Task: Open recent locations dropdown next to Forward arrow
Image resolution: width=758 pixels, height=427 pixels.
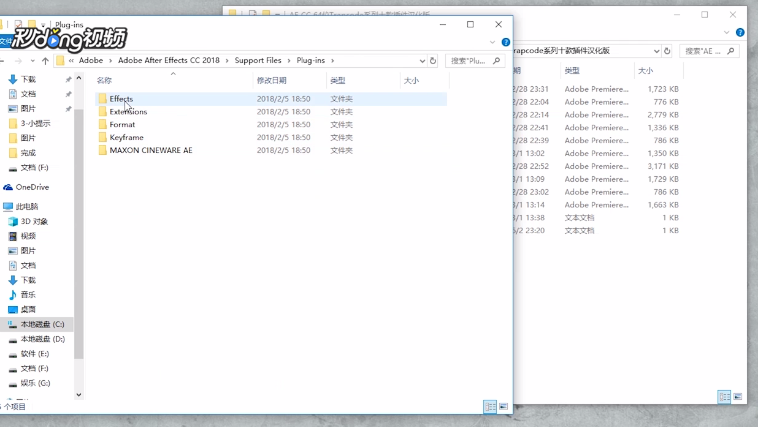Action: click(32, 61)
